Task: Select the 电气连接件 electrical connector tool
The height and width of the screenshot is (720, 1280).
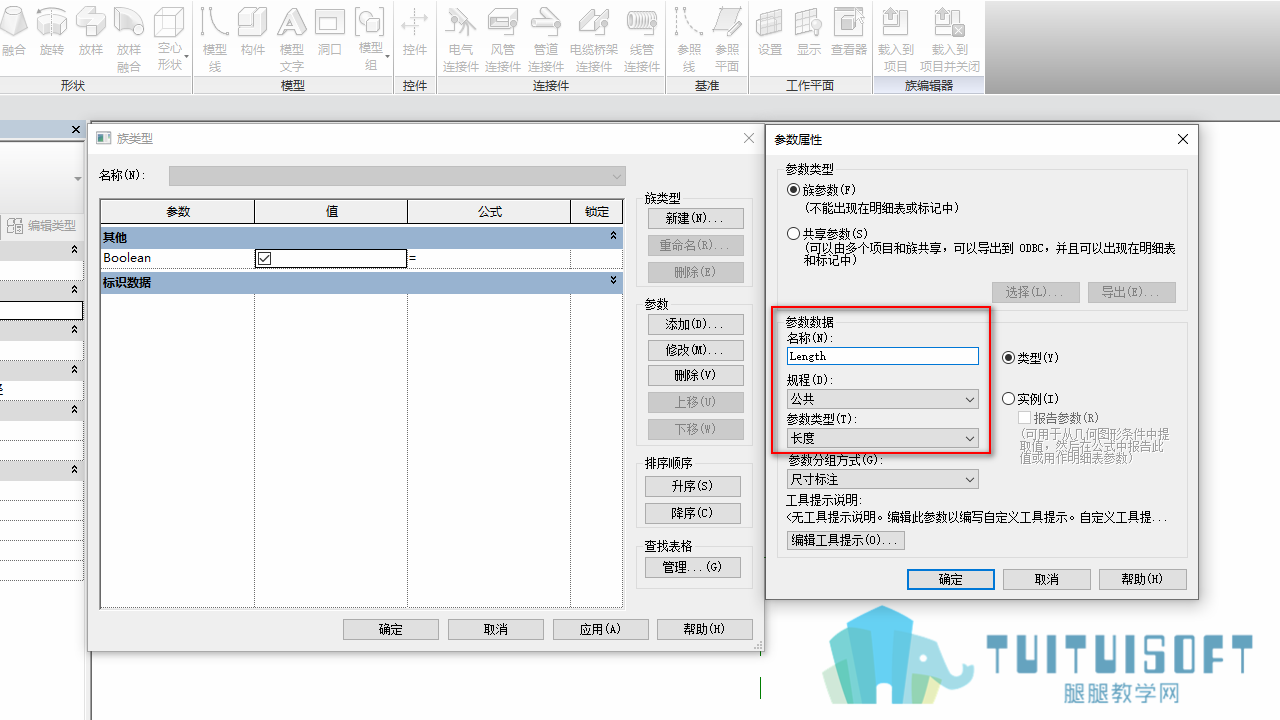Action: point(461,39)
